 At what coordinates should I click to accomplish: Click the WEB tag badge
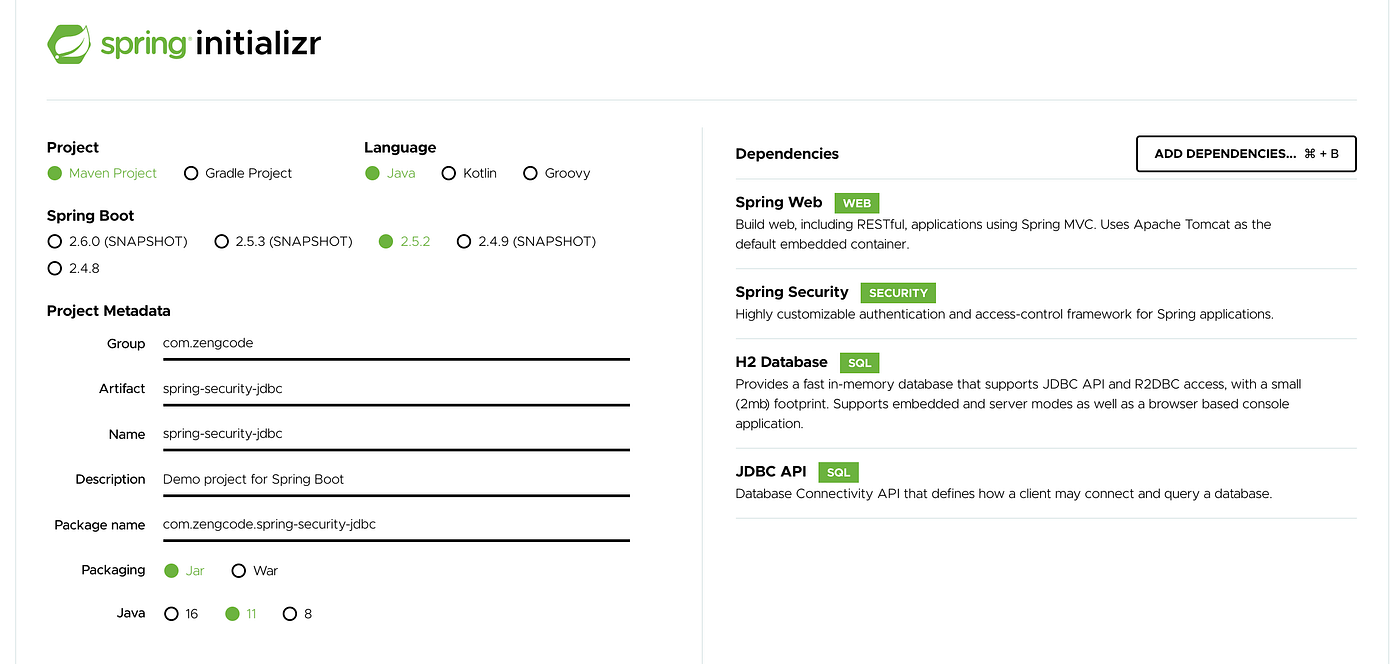tap(857, 203)
